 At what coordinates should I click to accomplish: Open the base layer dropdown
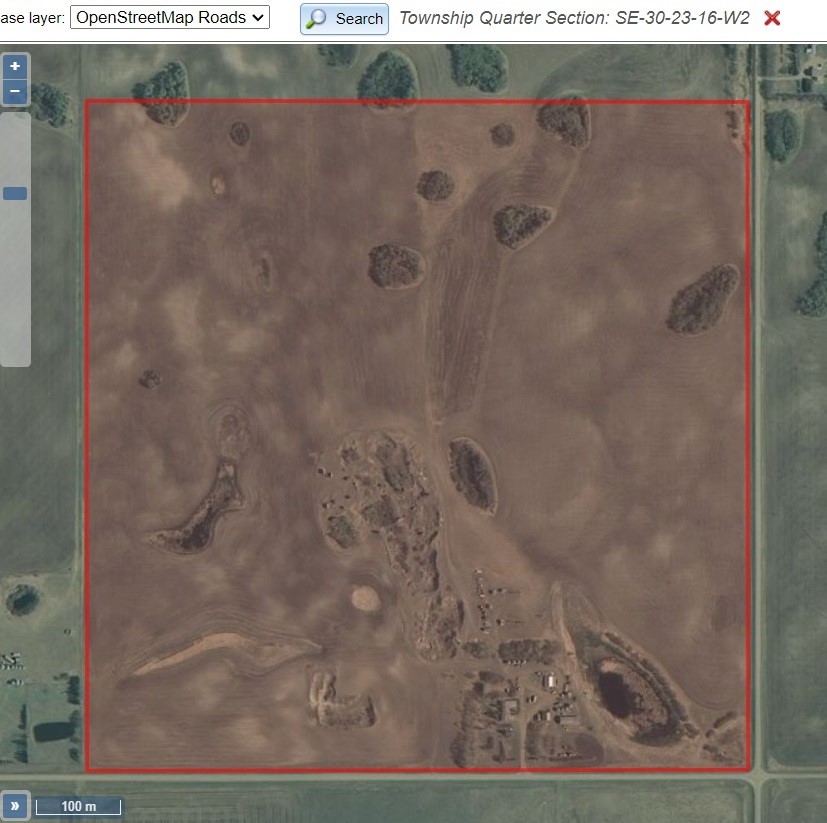pos(170,17)
